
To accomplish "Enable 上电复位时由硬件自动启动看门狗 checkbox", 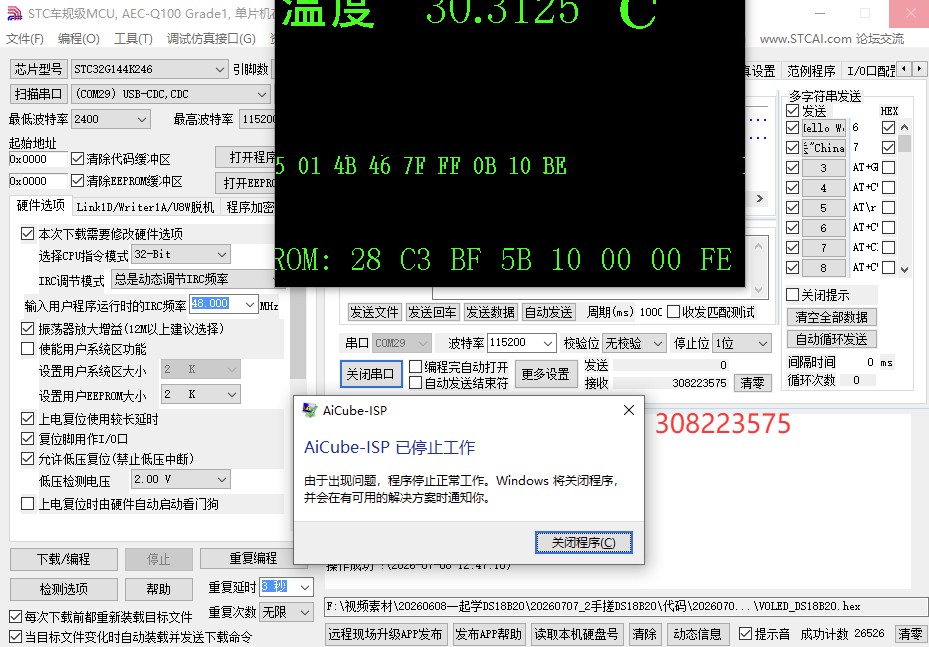I will [x=27, y=504].
